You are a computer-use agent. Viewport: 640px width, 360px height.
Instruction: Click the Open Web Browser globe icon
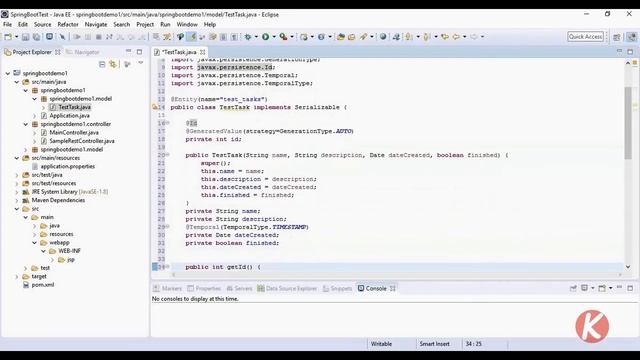[383, 37]
